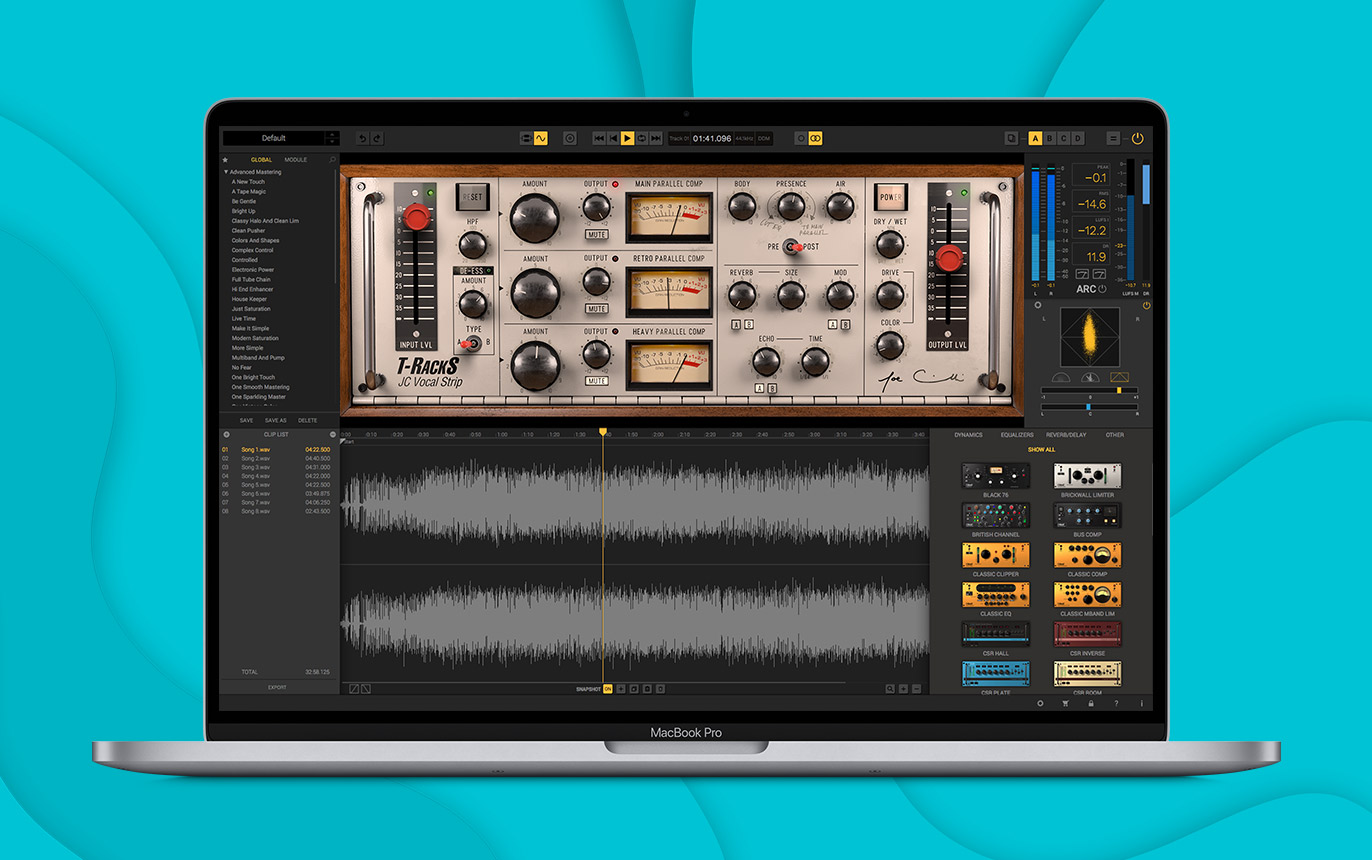Image resolution: width=1372 pixels, height=860 pixels.
Task: Select the 'A Tape Magic' preset
Action: pyautogui.click(x=249, y=191)
